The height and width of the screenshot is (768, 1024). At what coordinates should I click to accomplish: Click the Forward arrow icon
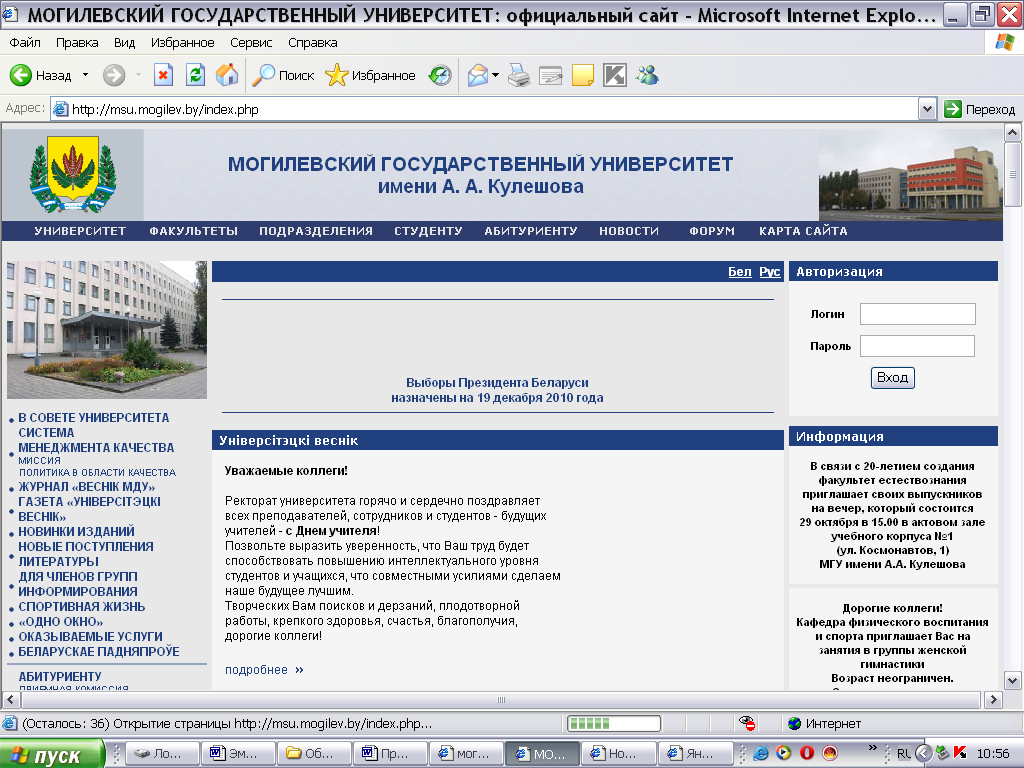114,75
